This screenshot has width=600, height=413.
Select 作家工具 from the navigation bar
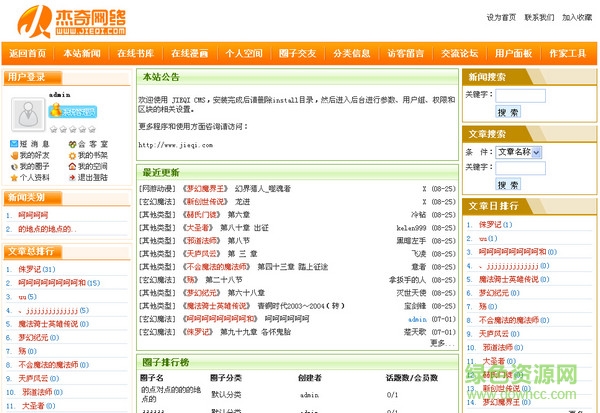pyautogui.click(x=568, y=53)
